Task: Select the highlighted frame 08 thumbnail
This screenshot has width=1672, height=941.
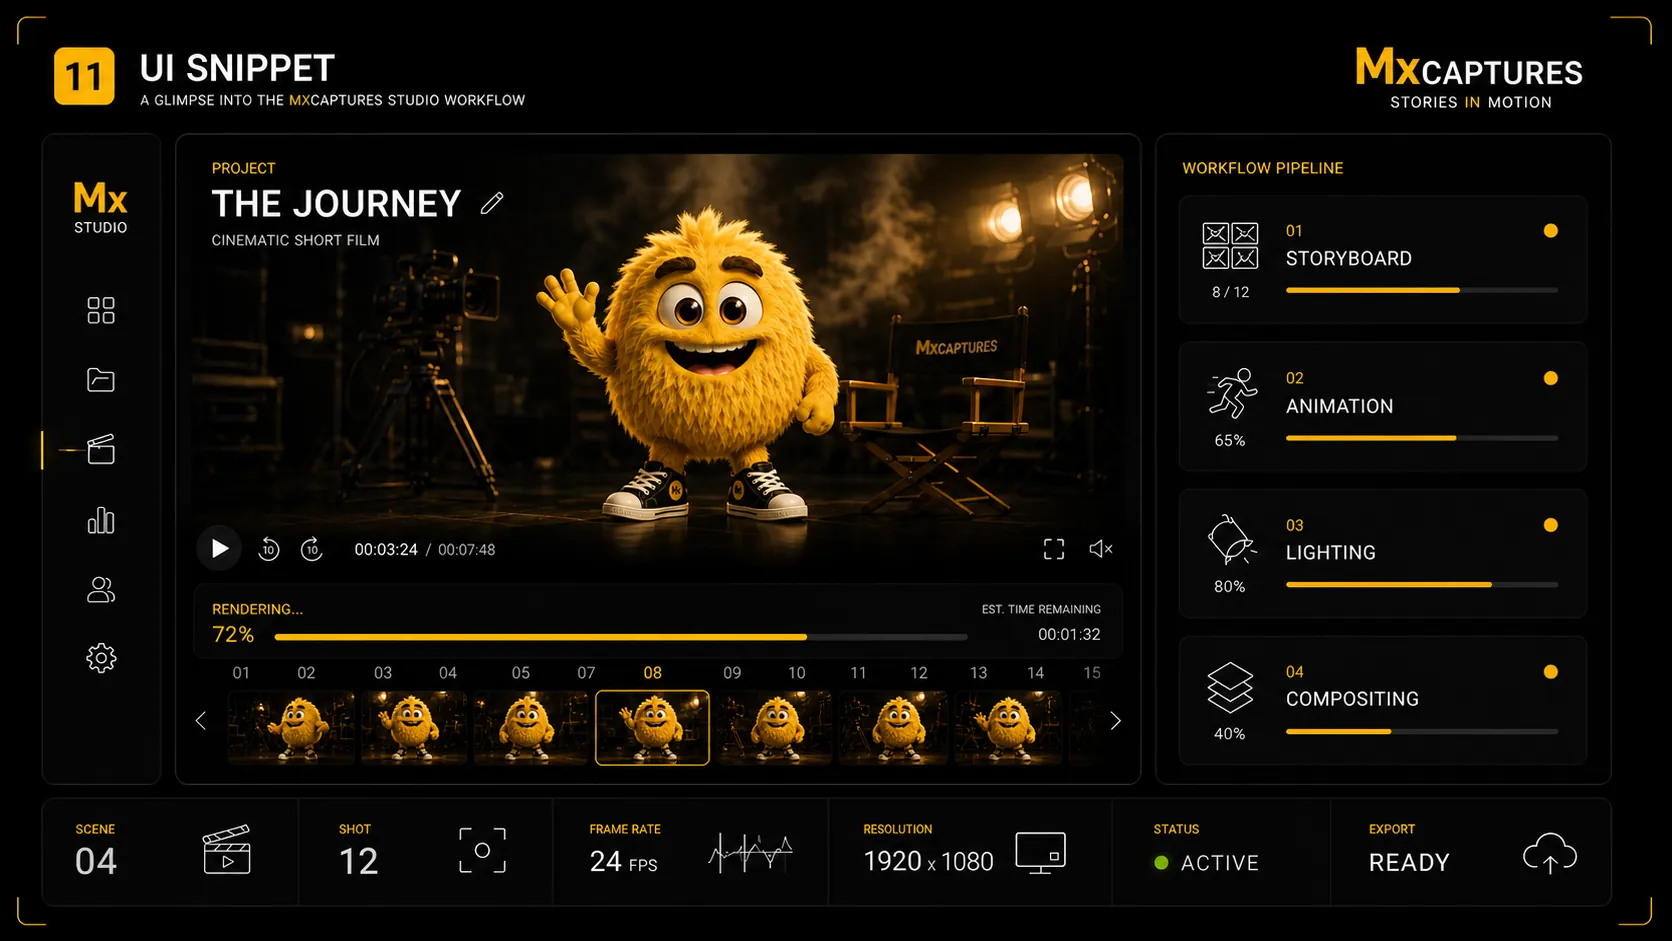Action: click(652, 728)
